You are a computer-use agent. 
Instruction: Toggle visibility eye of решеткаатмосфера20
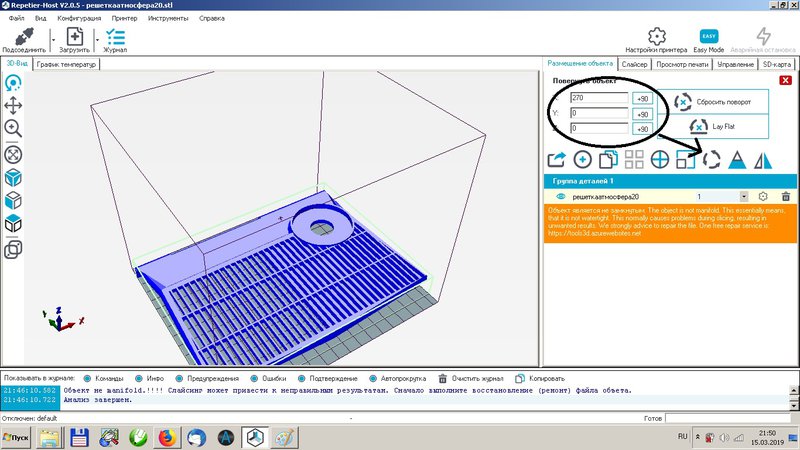coord(559,197)
